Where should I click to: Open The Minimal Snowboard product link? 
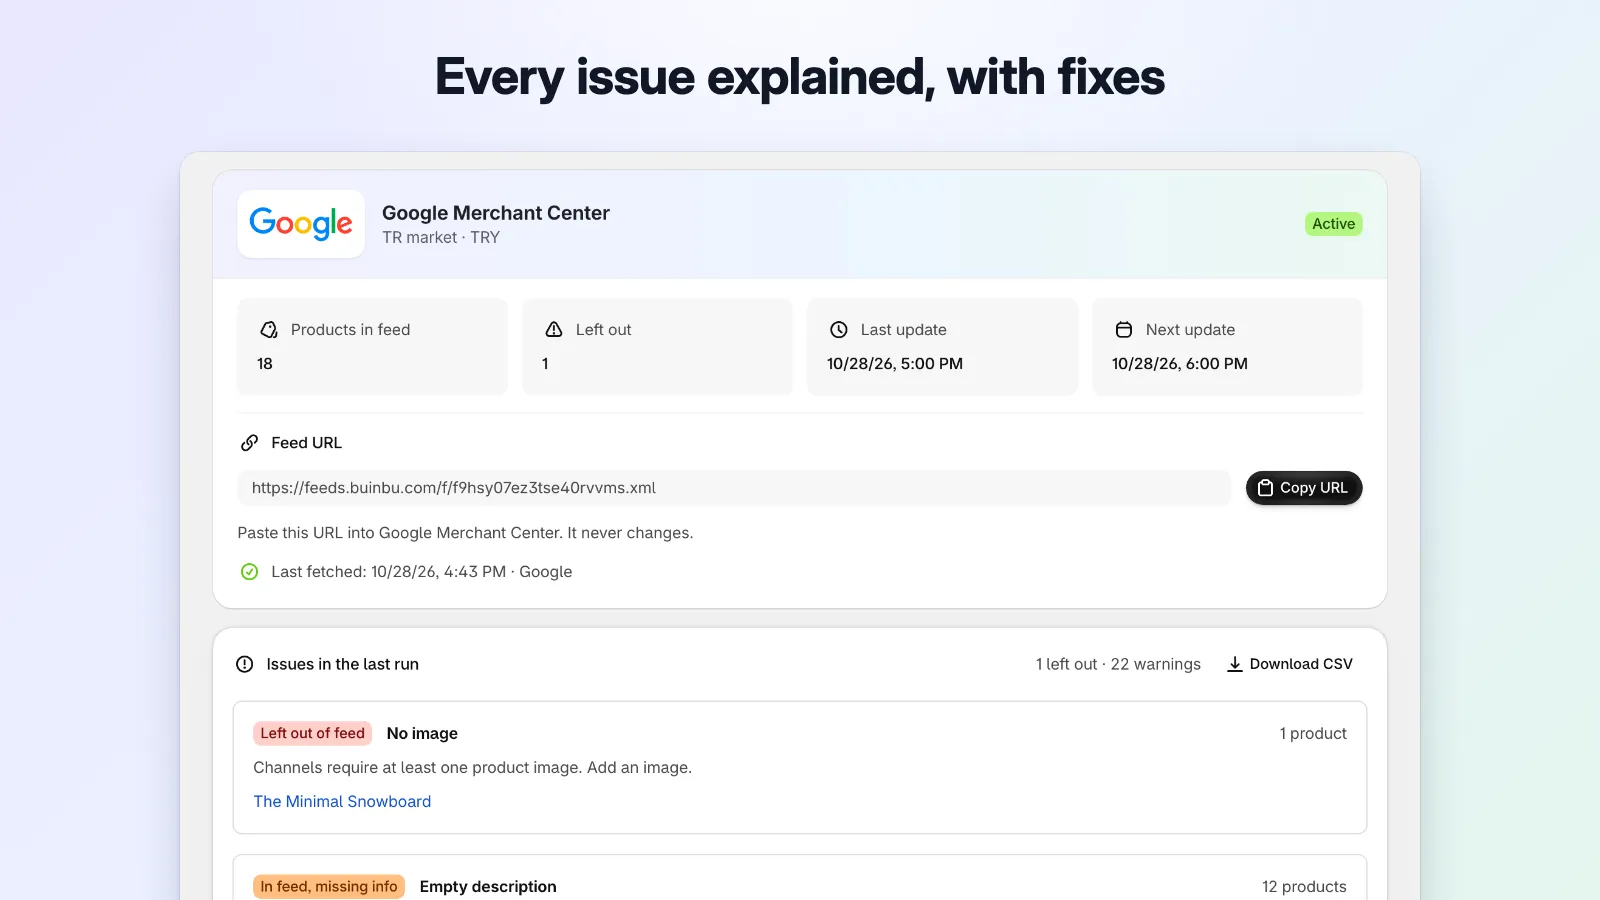click(x=342, y=802)
